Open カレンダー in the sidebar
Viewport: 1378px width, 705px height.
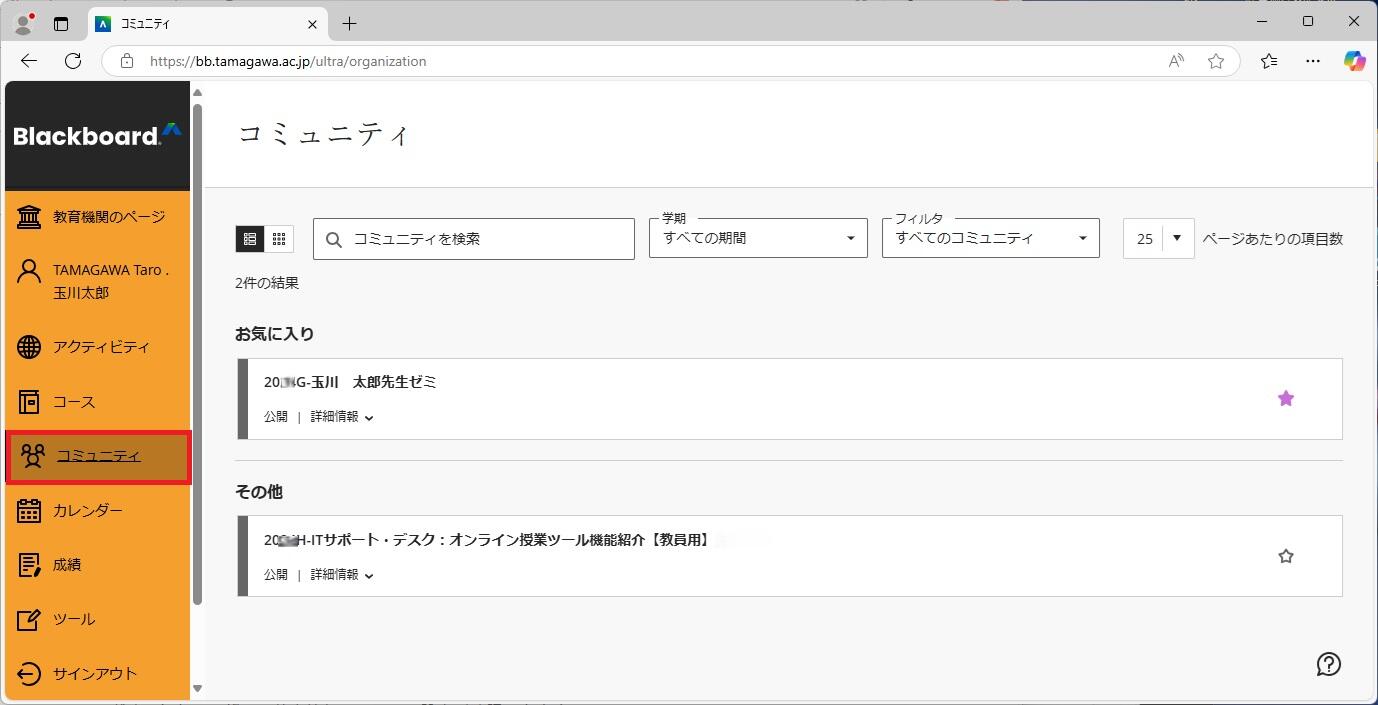97,511
